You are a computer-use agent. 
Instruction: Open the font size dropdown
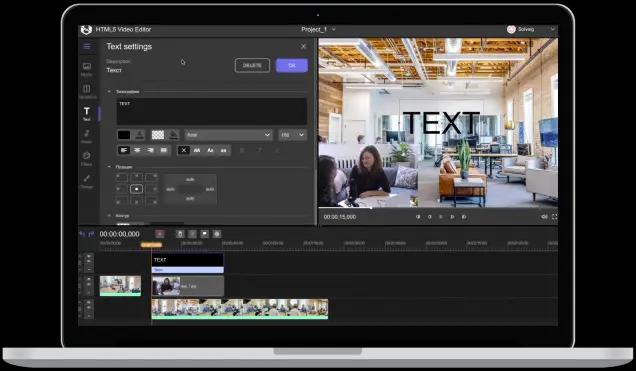(x=292, y=135)
